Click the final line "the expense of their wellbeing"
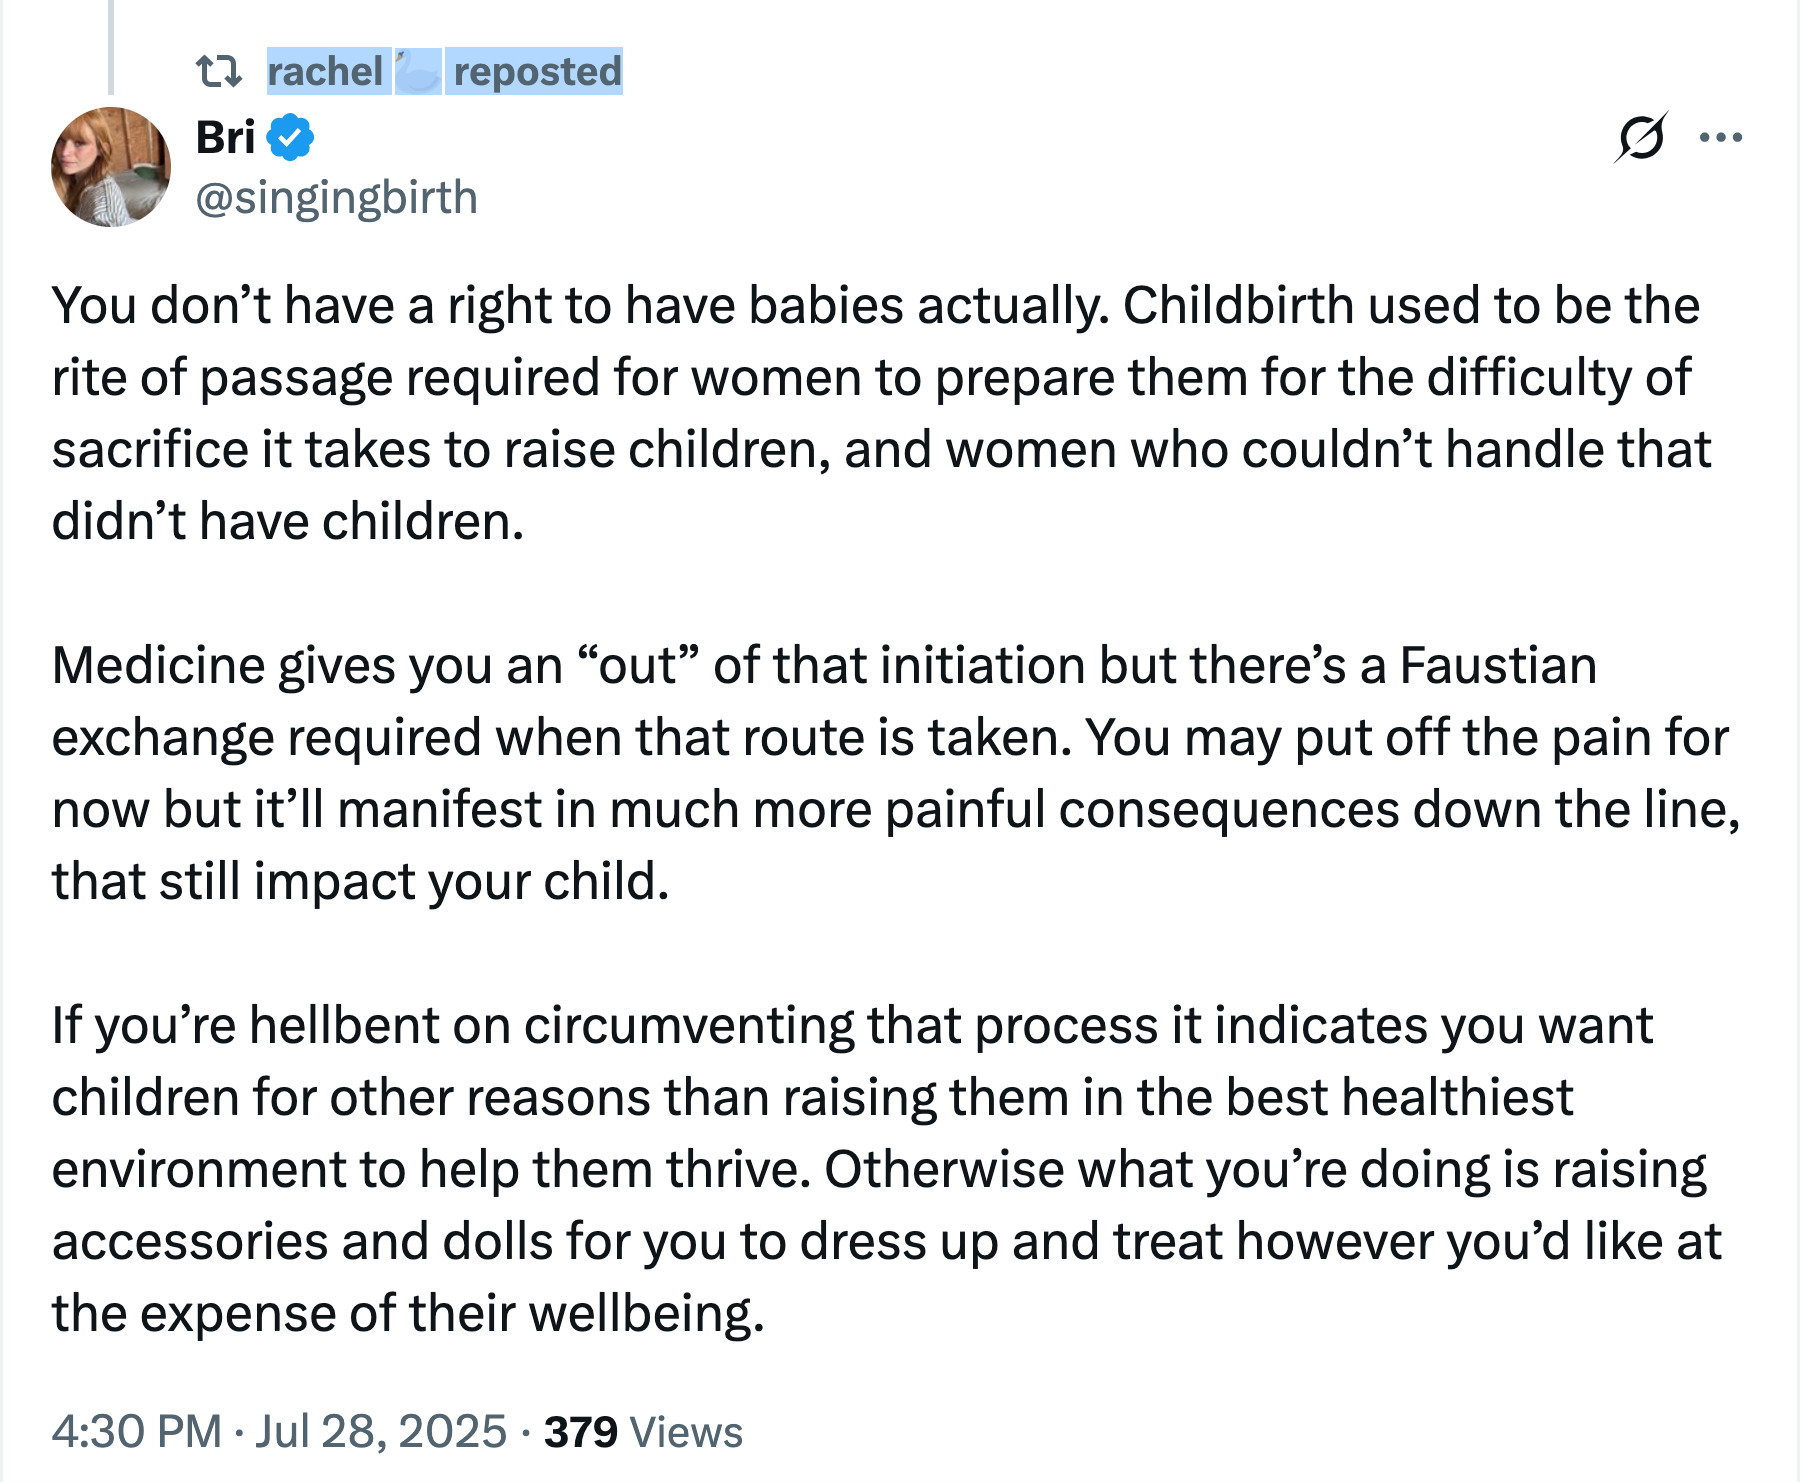Viewport: 1802px width, 1482px height. pyautogui.click(x=408, y=1313)
